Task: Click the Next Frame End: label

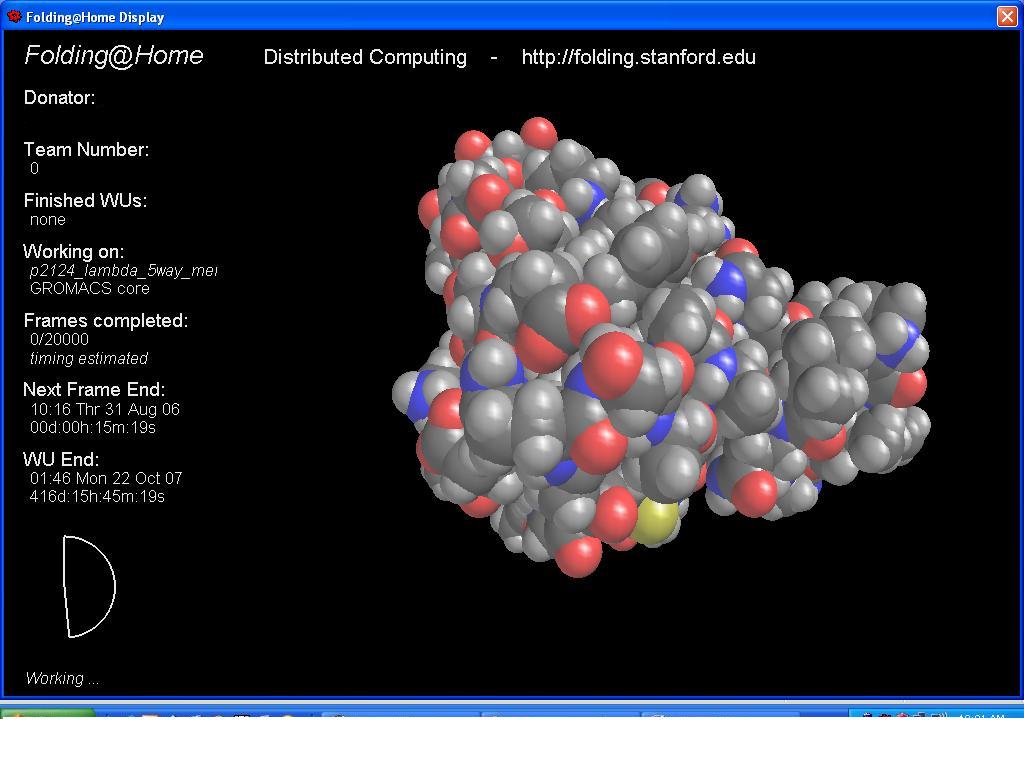Action: 94,390
